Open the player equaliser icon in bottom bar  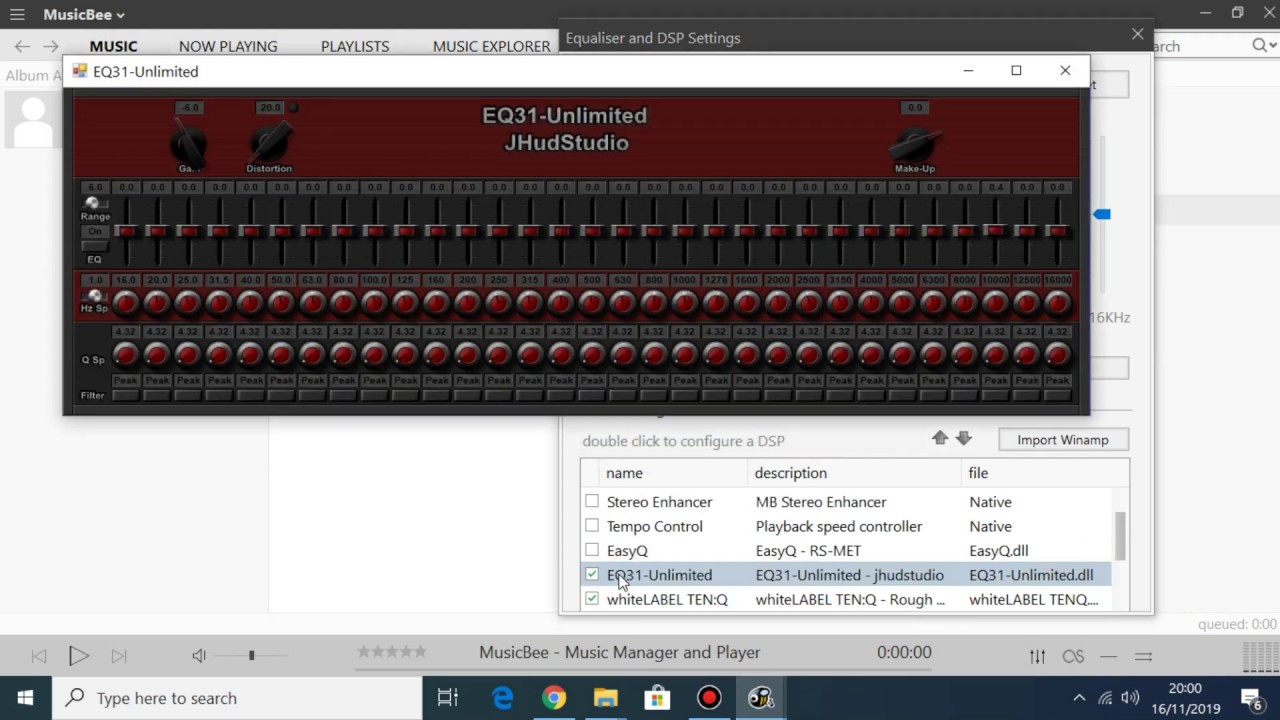1038,656
